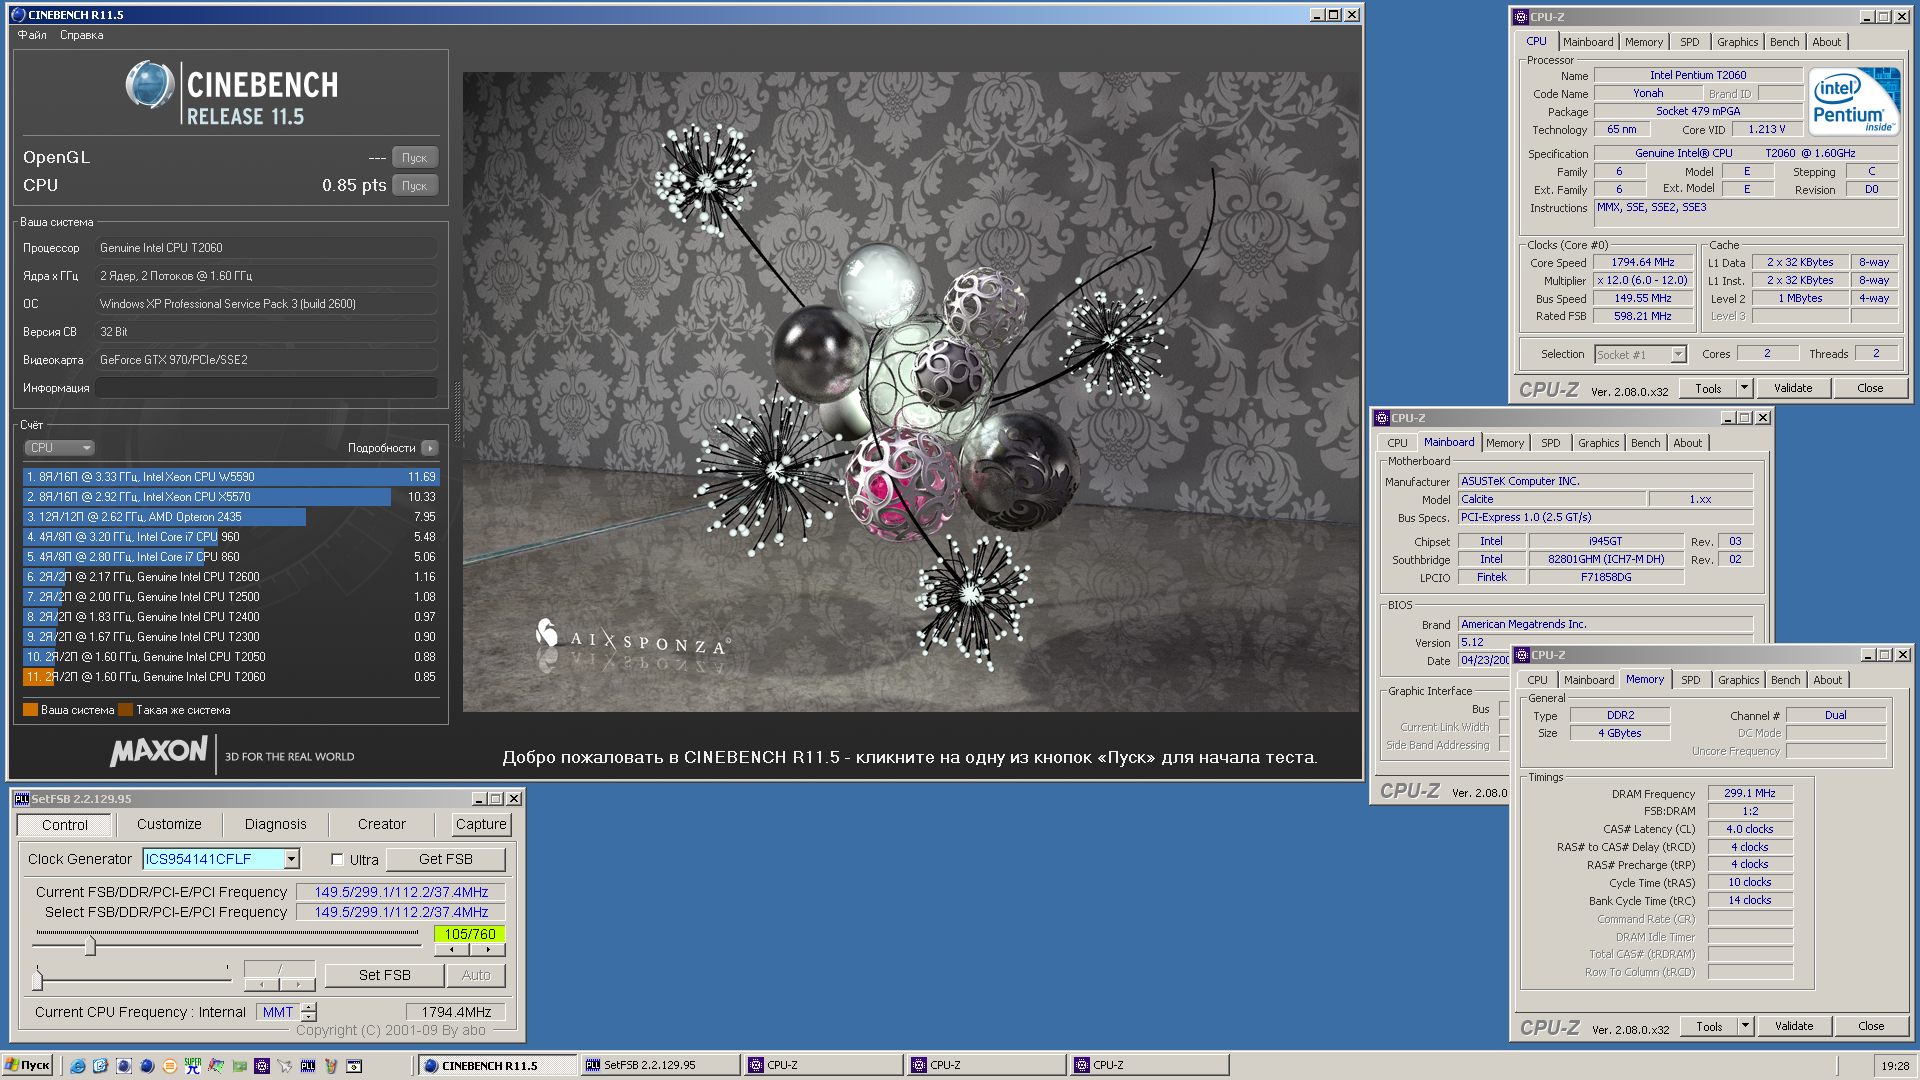Screen dimensions: 1920x1080
Task: Click the Intel Pentium inside logo
Action: point(1855,101)
